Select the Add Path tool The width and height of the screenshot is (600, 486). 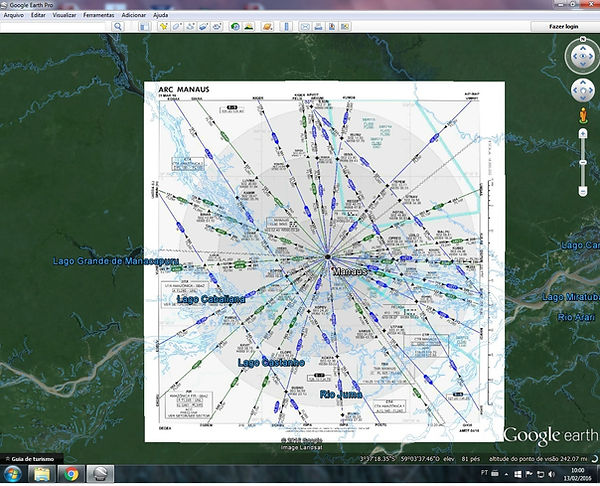click(190, 26)
